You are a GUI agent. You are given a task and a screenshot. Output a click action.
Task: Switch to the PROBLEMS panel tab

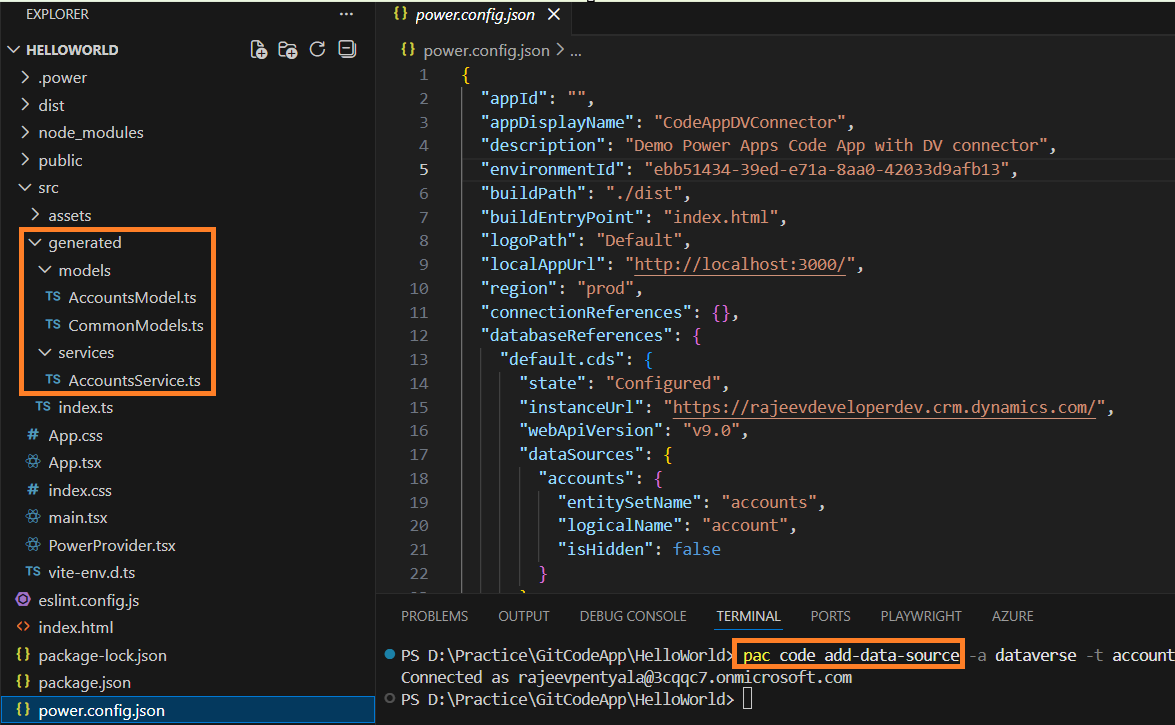click(434, 616)
